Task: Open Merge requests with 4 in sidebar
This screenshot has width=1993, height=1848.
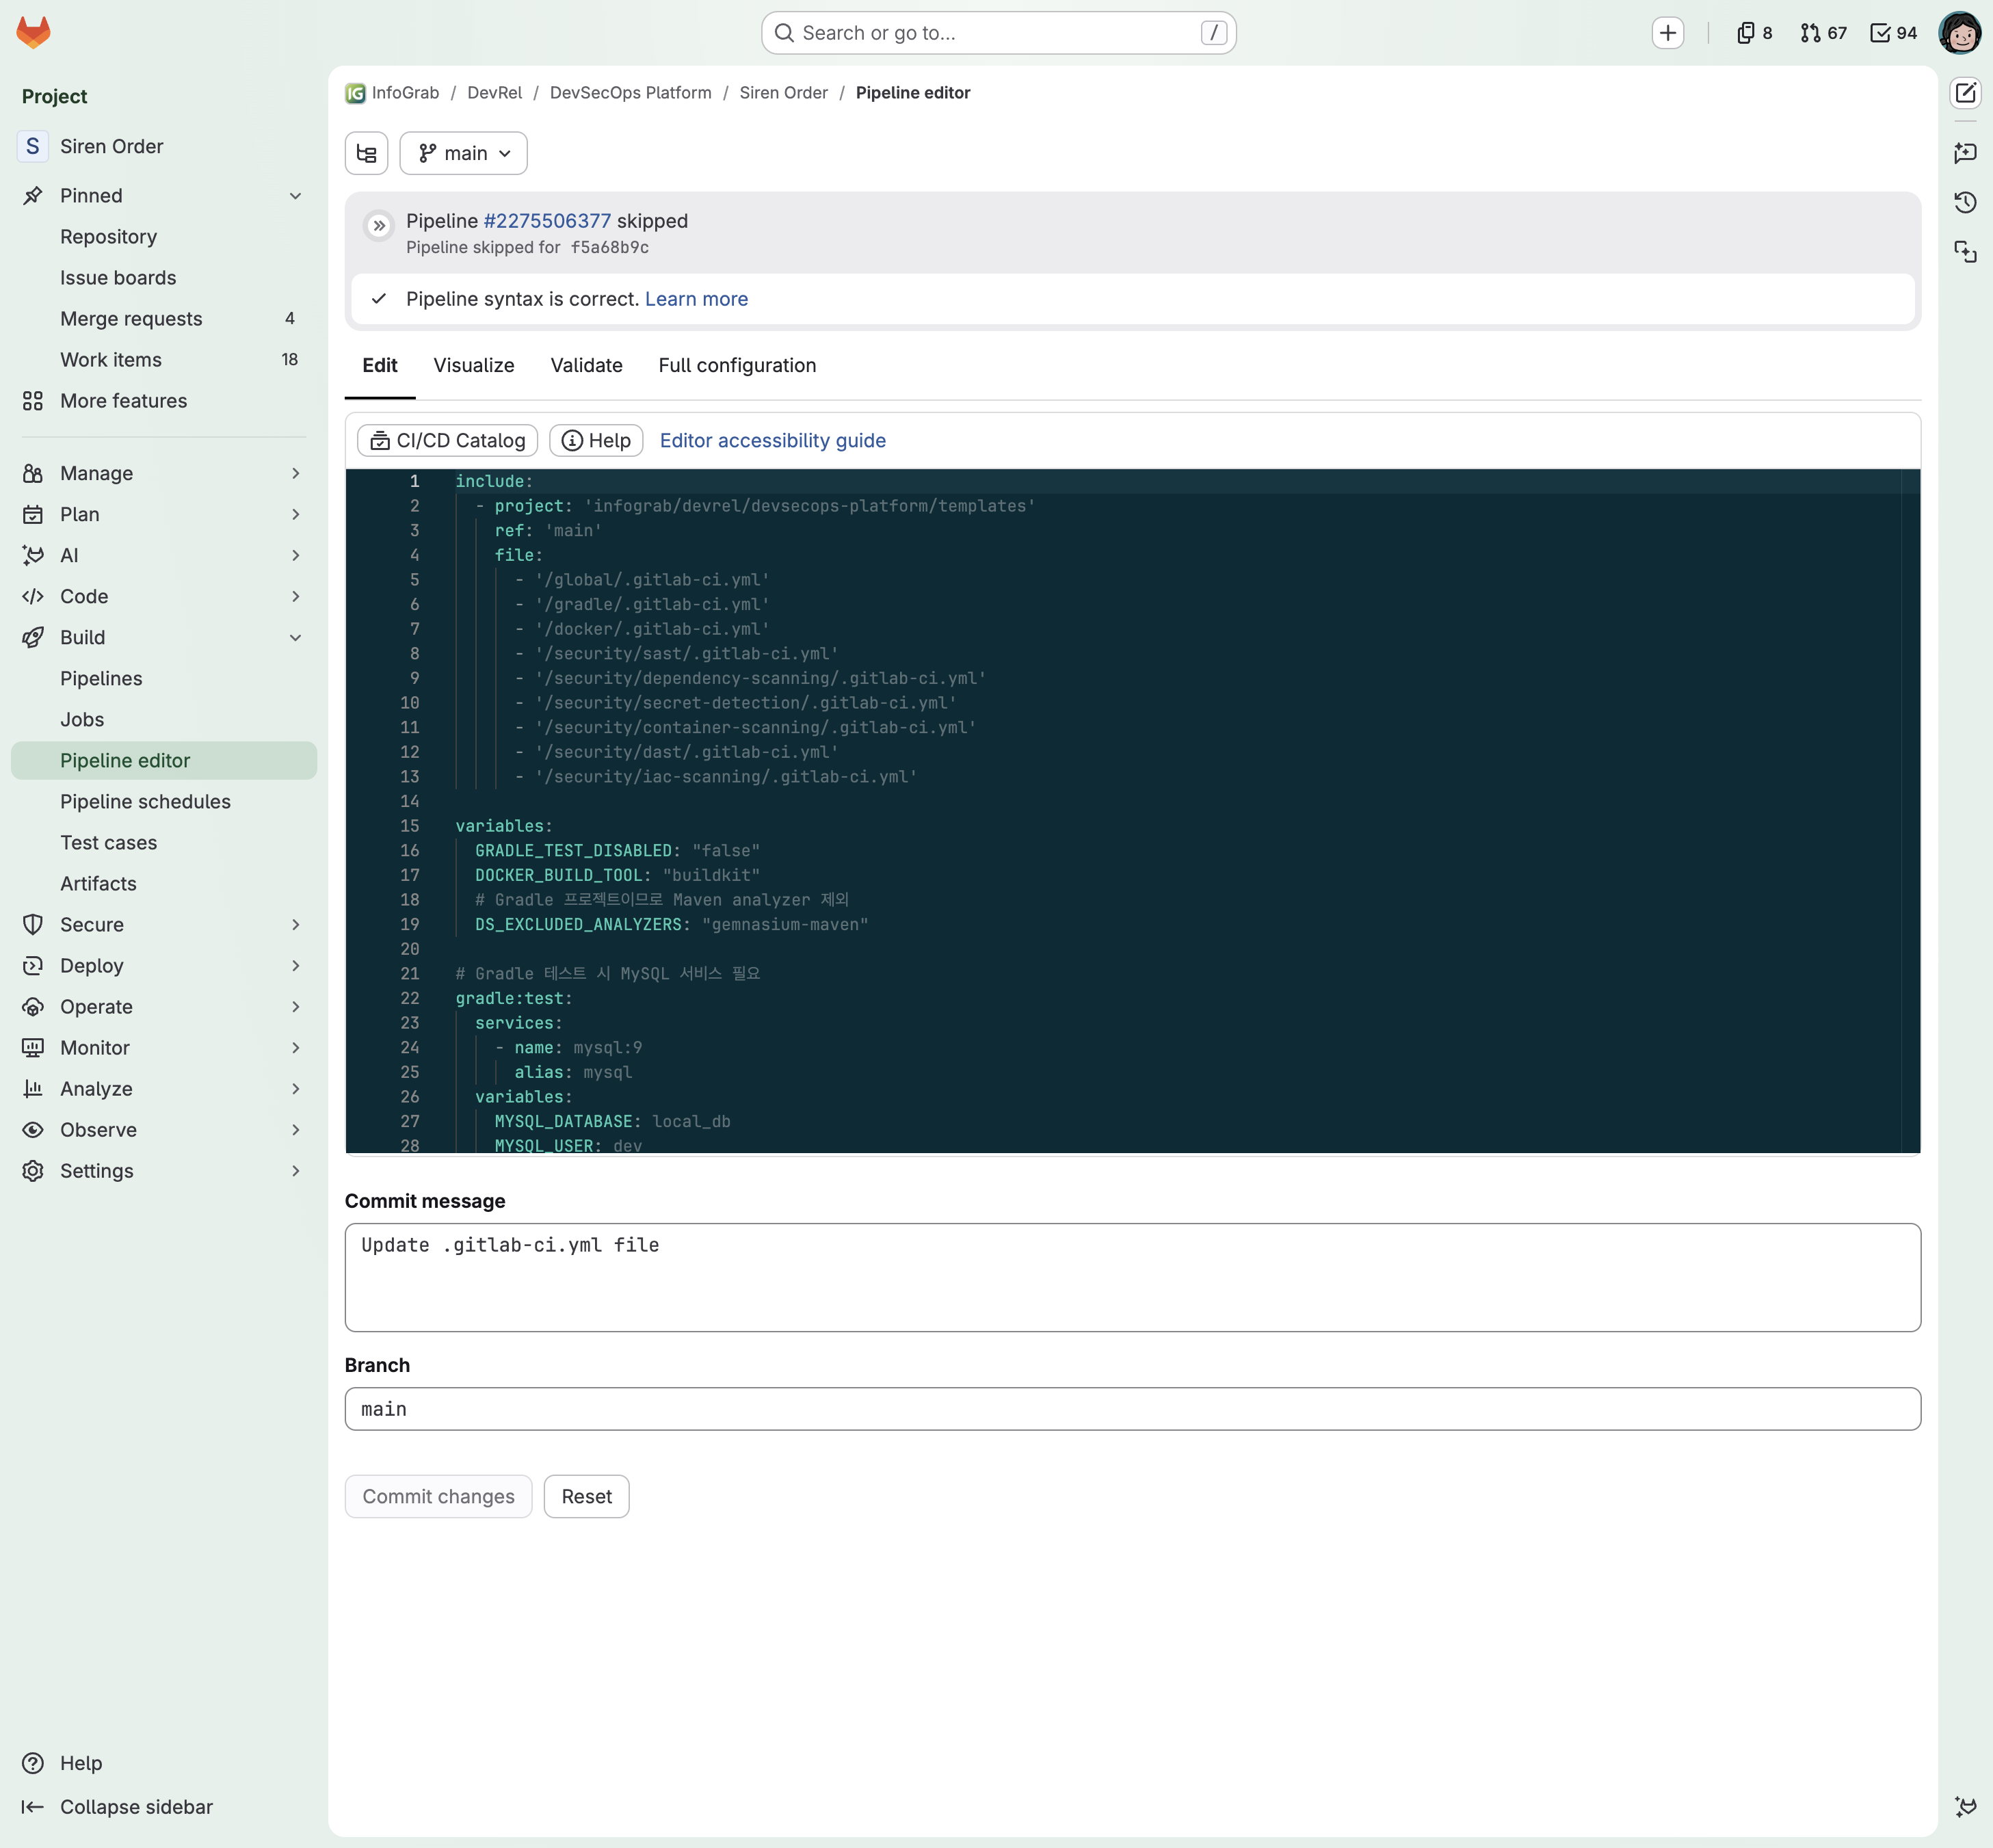Action: click(164, 319)
